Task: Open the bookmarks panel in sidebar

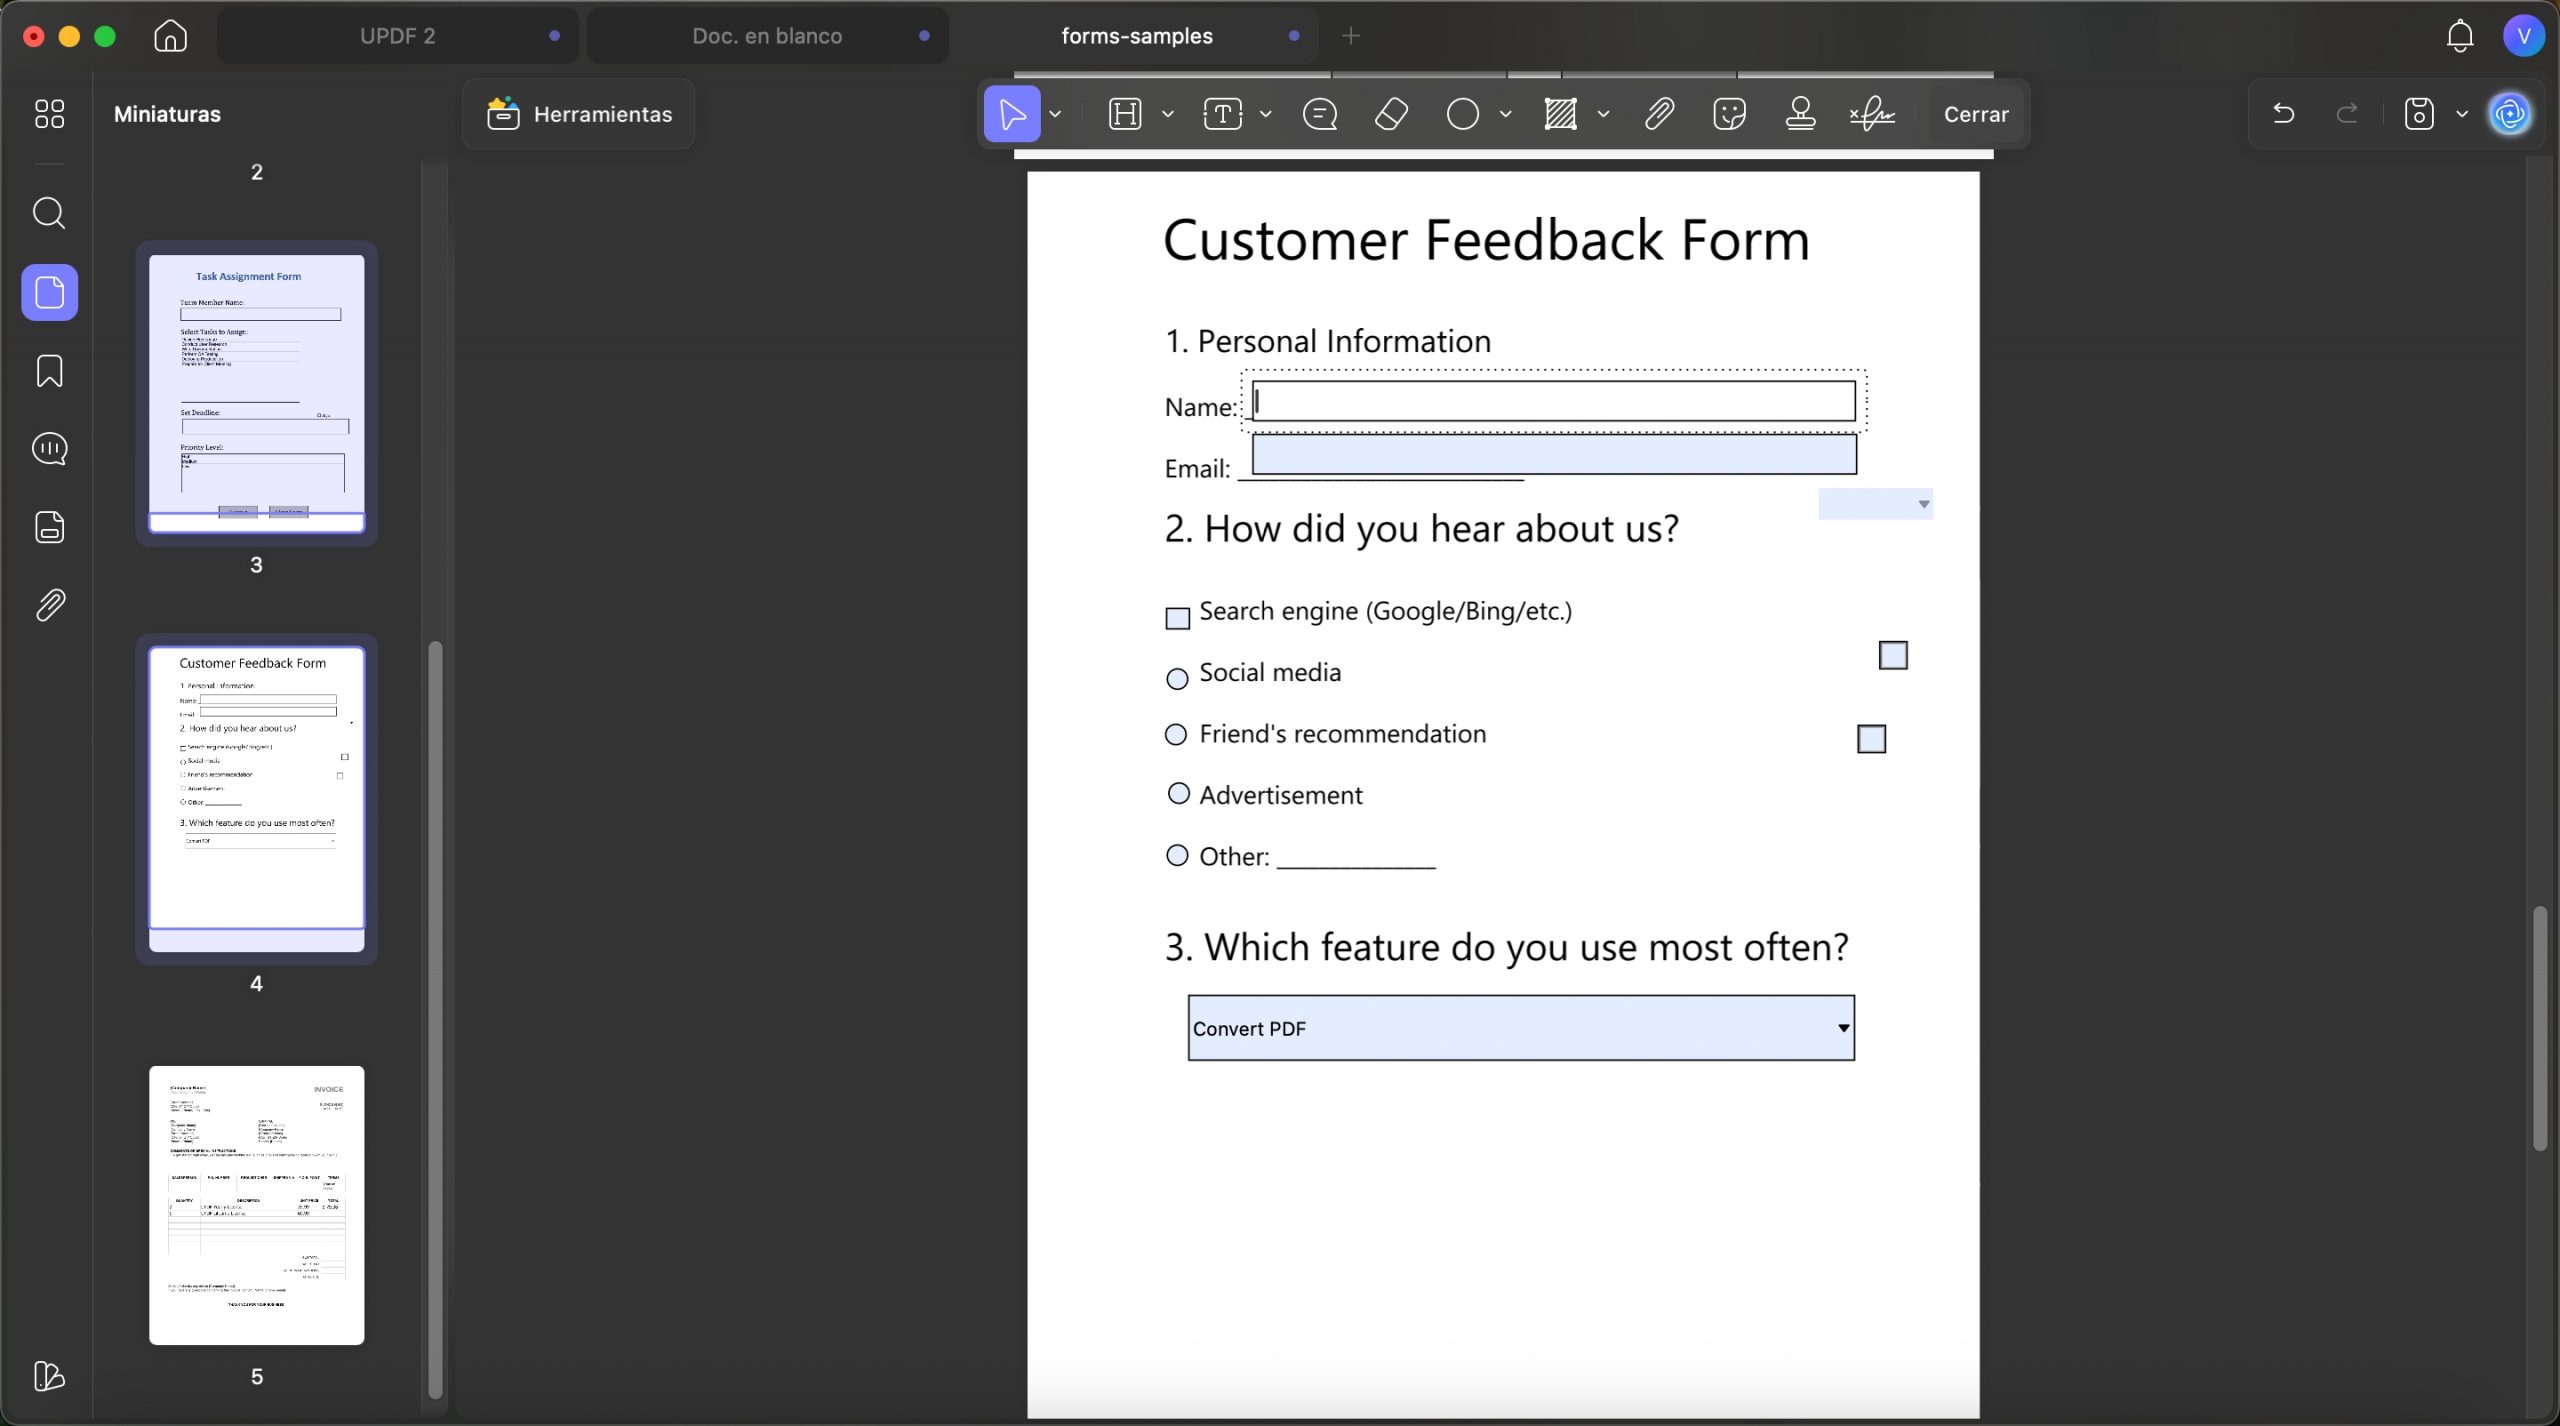Action: [49, 371]
